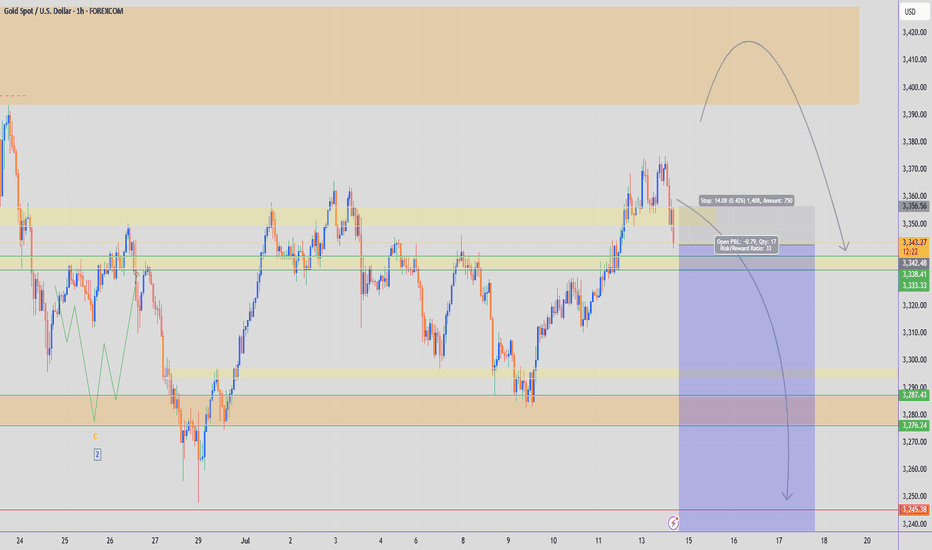Image resolution: width=932 pixels, height=550 pixels.
Task: Click the 3,350.00 price scale value
Action: coord(915,224)
